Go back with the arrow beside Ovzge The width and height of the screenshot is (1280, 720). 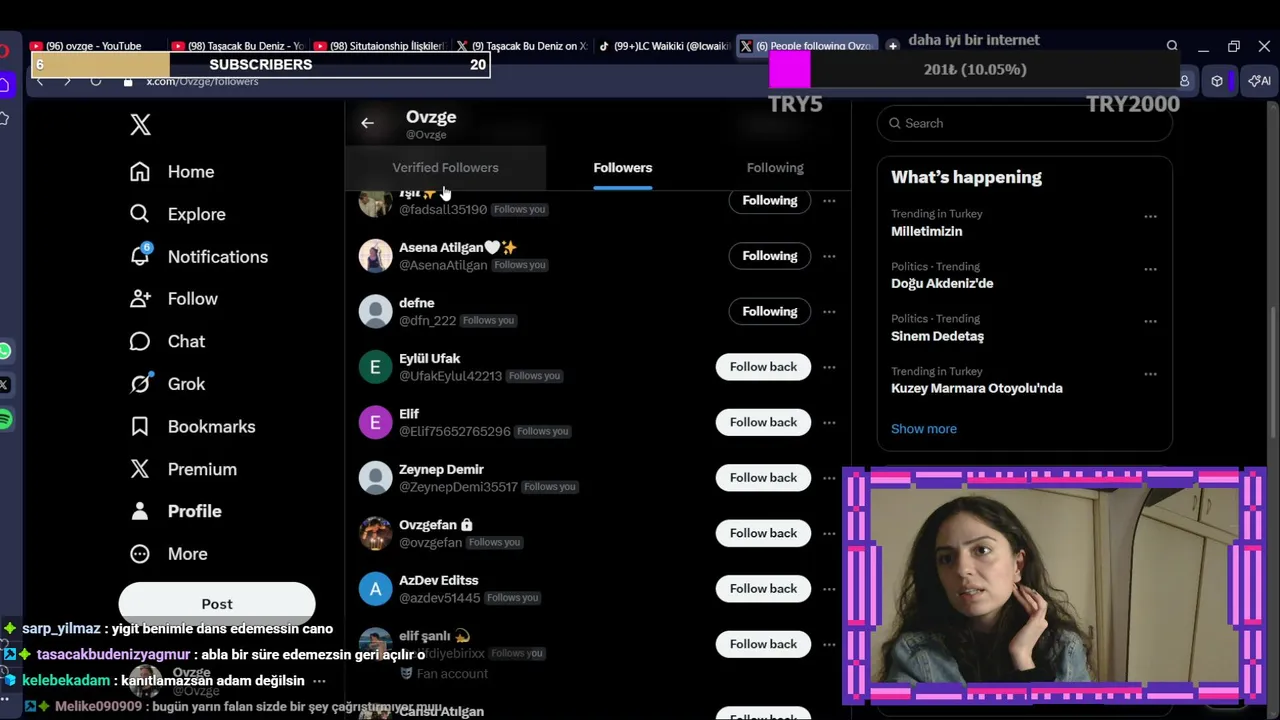pos(367,123)
